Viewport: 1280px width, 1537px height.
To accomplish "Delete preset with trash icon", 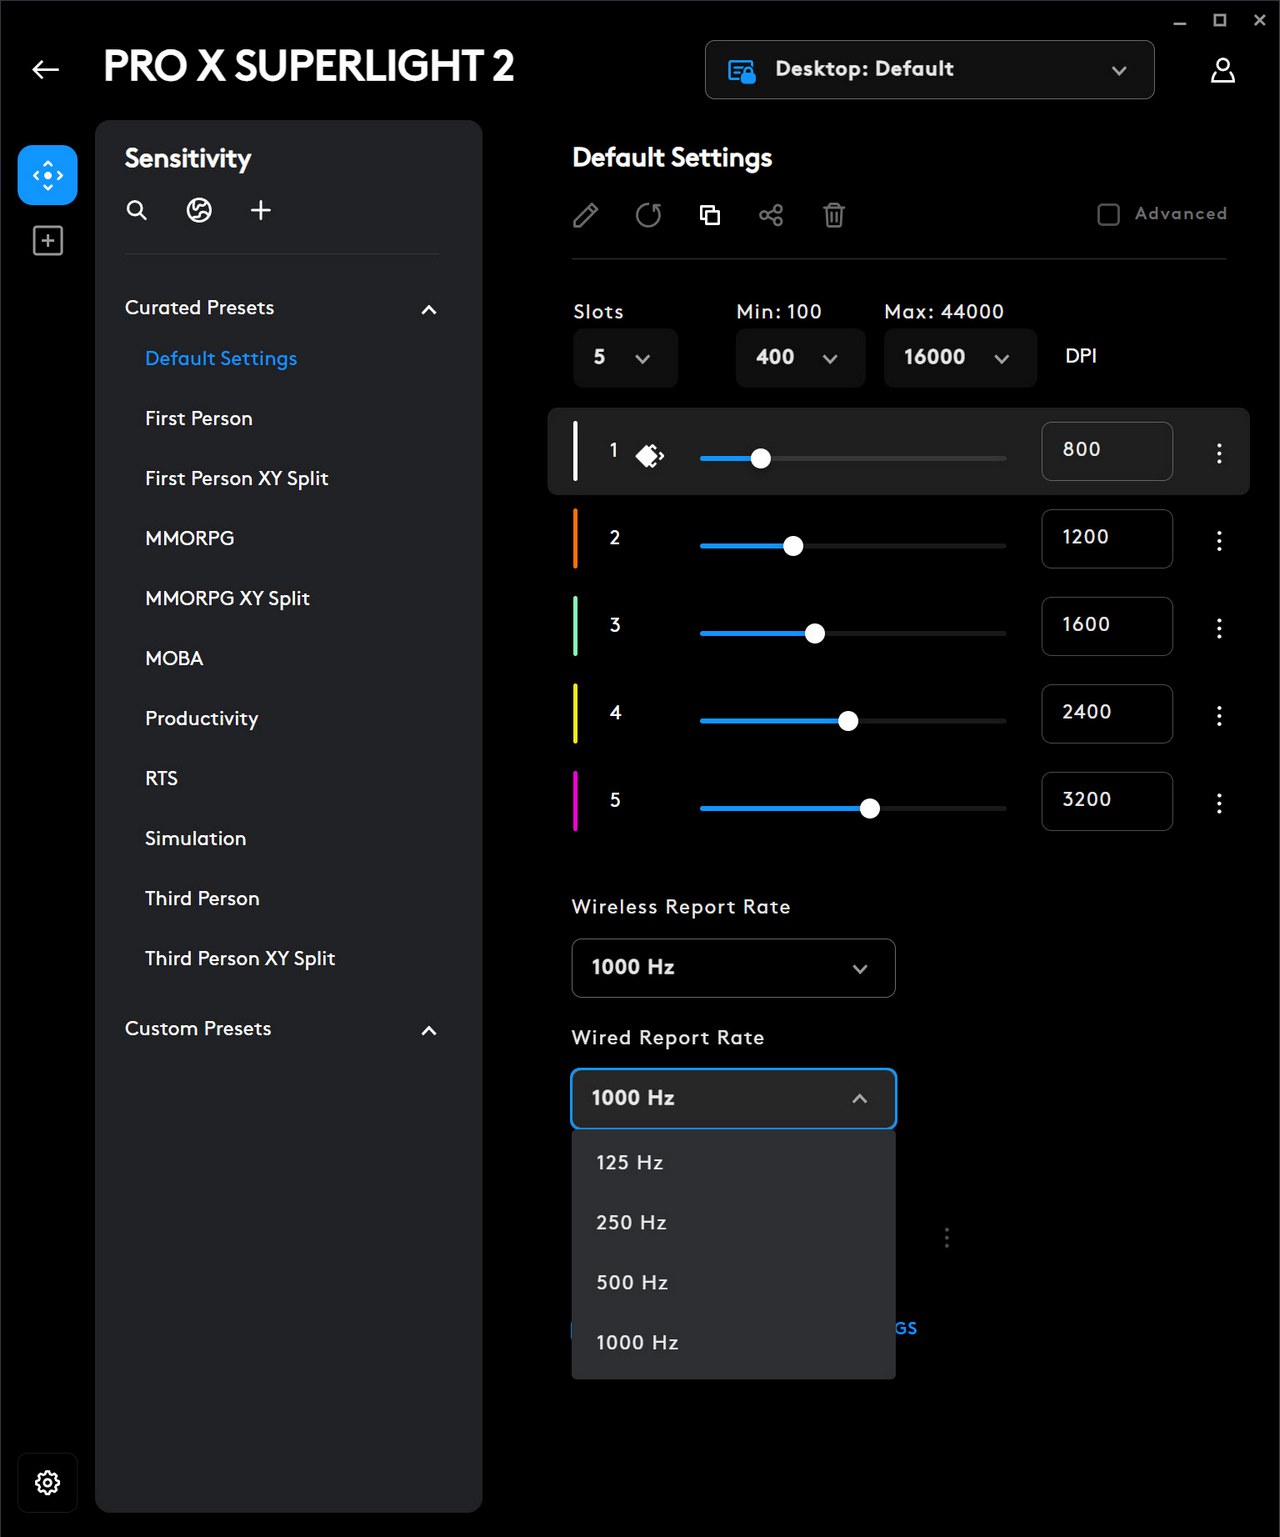I will coord(834,215).
